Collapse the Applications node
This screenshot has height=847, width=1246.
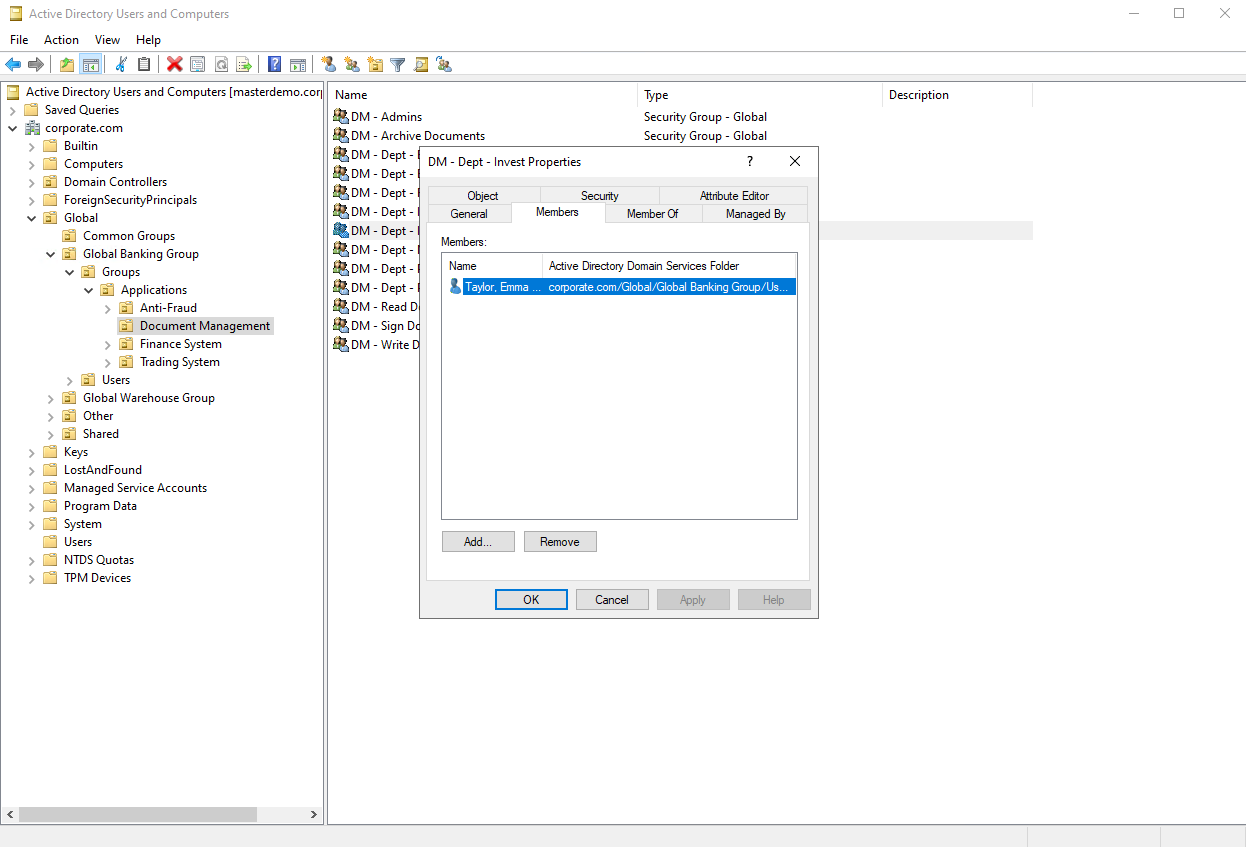tap(89, 290)
